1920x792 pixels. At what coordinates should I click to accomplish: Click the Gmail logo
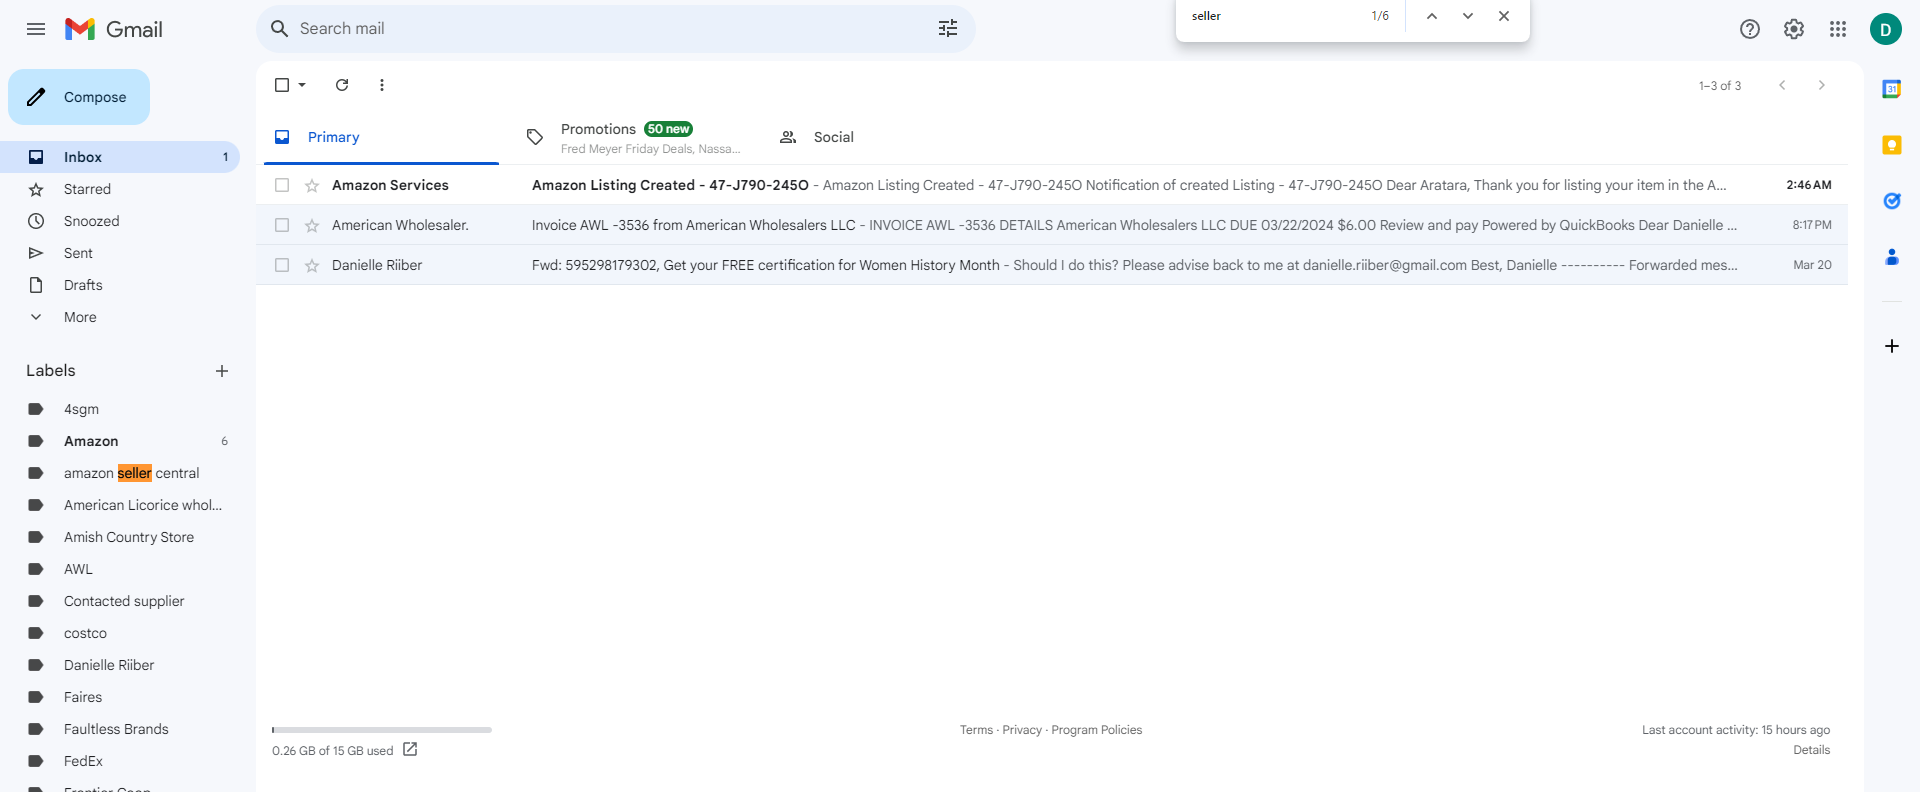tap(114, 29)
